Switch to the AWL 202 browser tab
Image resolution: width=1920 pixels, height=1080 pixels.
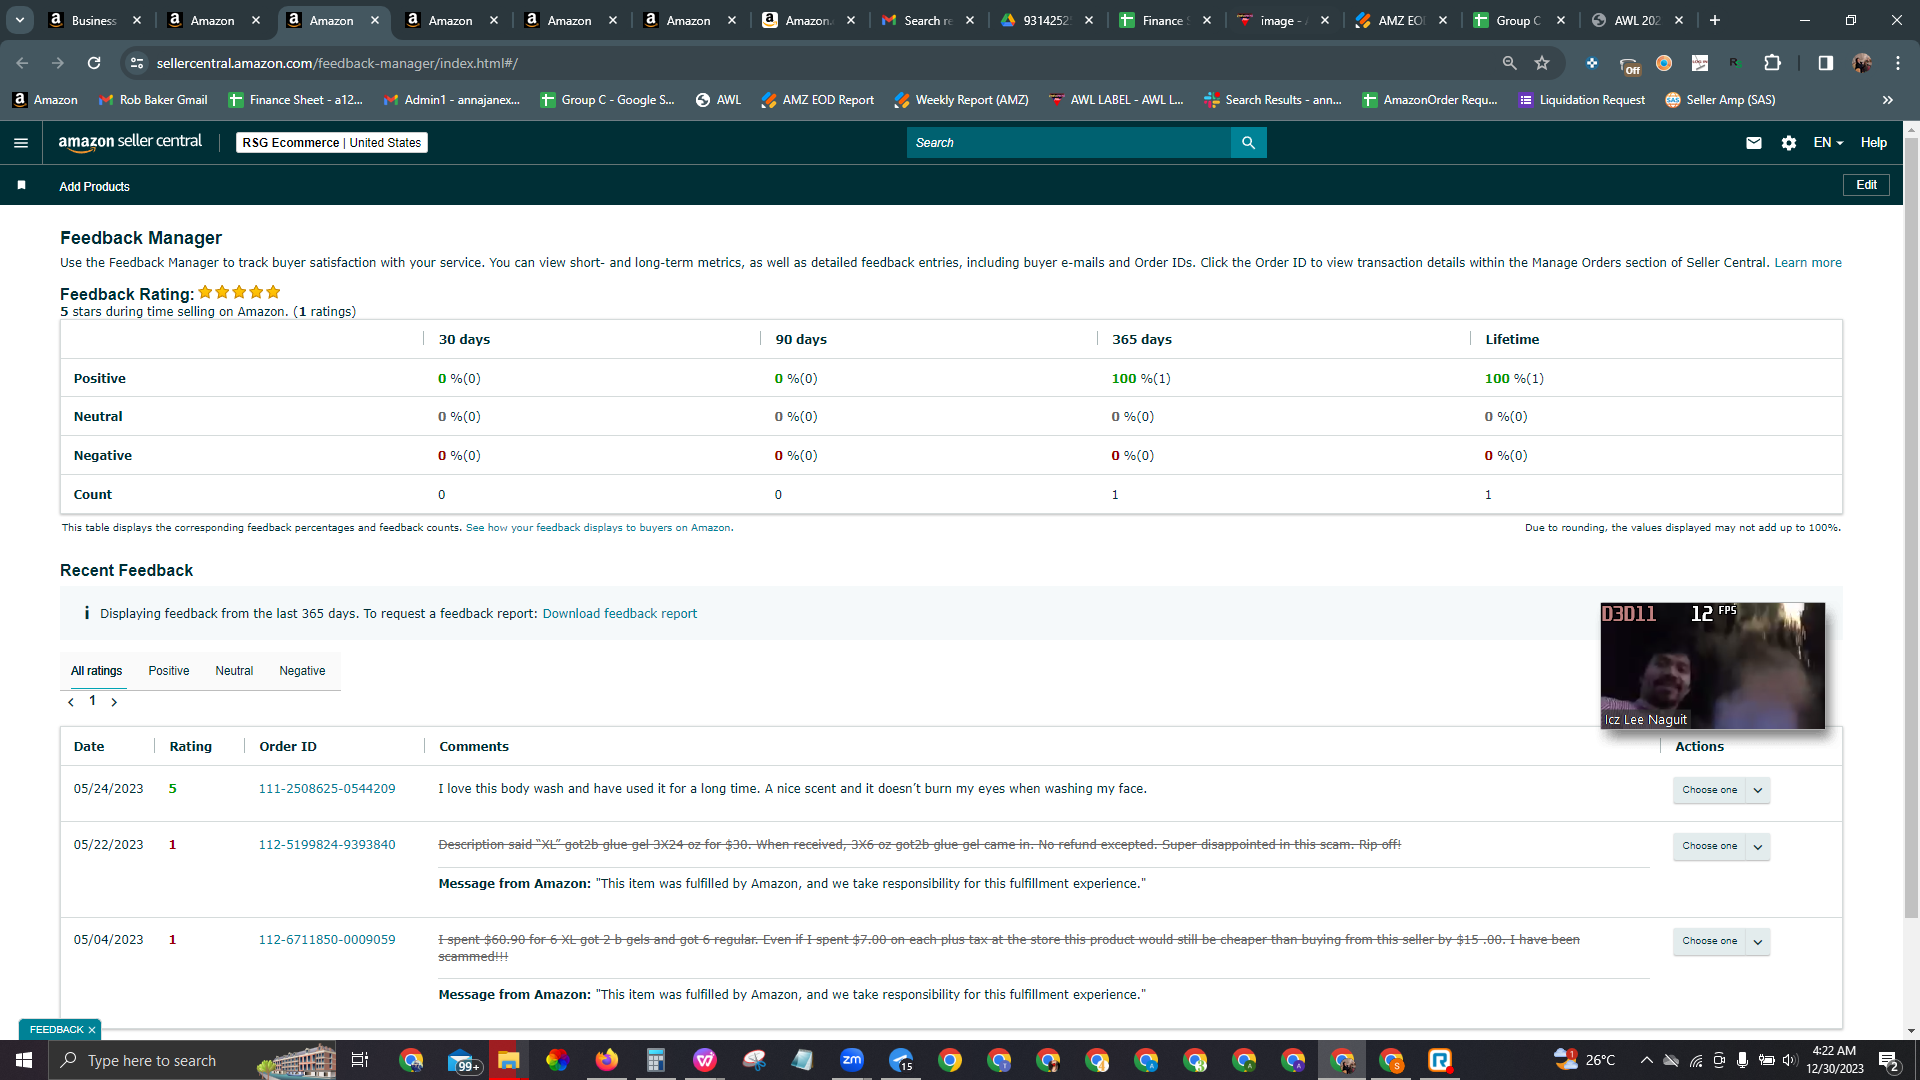click(1637, 20)
